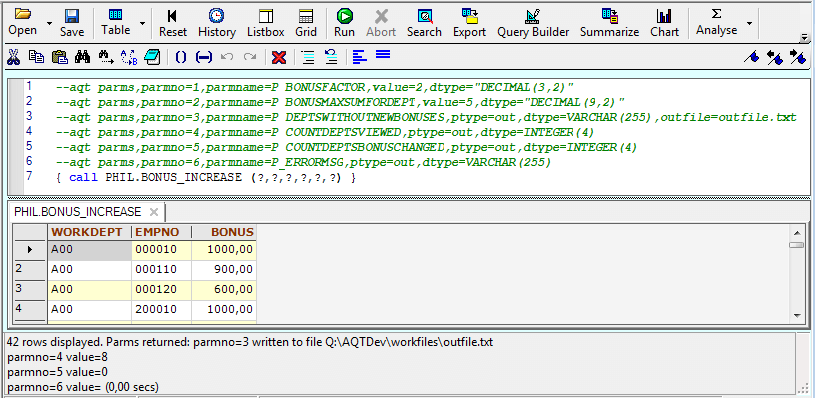Select row header 4

coord(30,310)
